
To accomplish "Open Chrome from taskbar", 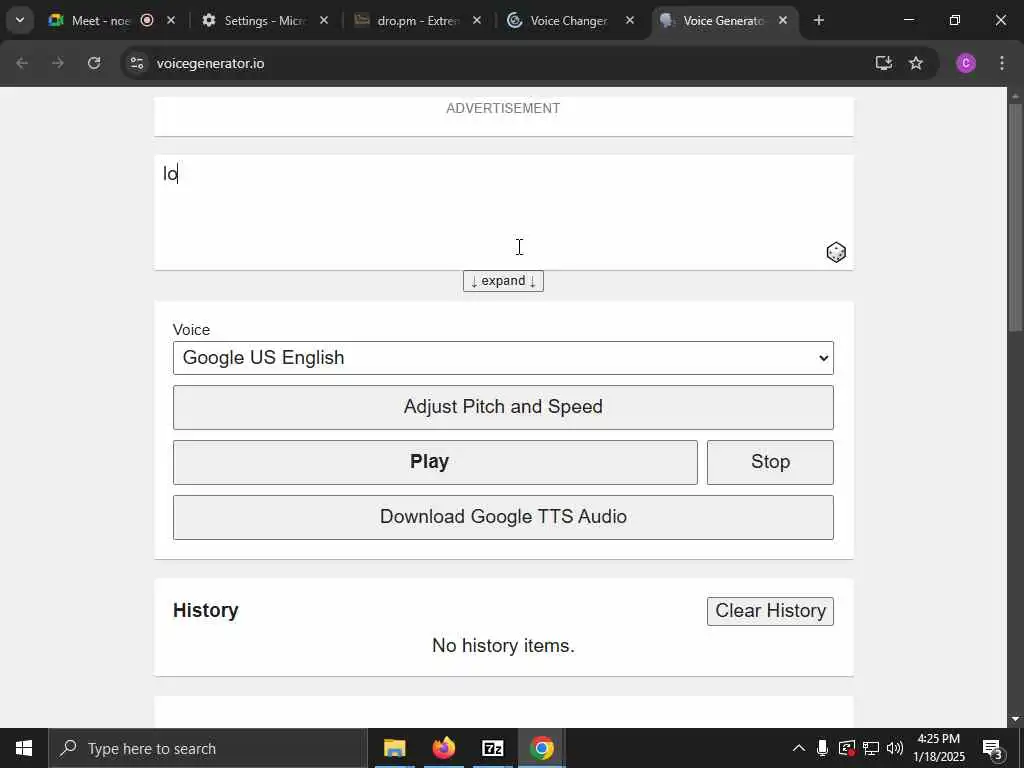I will pos(541,748).
